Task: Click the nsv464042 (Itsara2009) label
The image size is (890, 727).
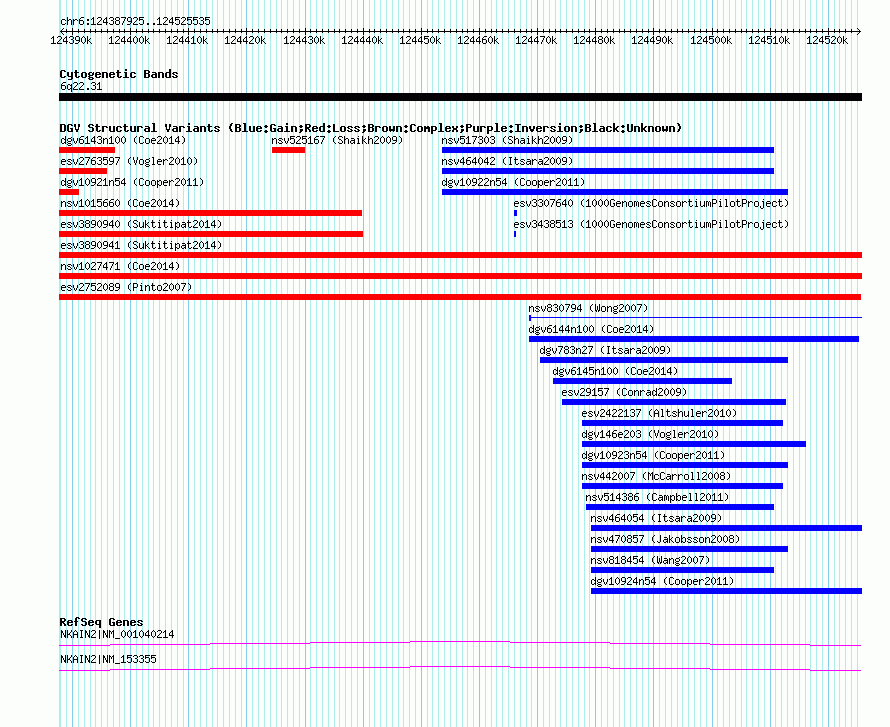Action: [x=507, y=161]
